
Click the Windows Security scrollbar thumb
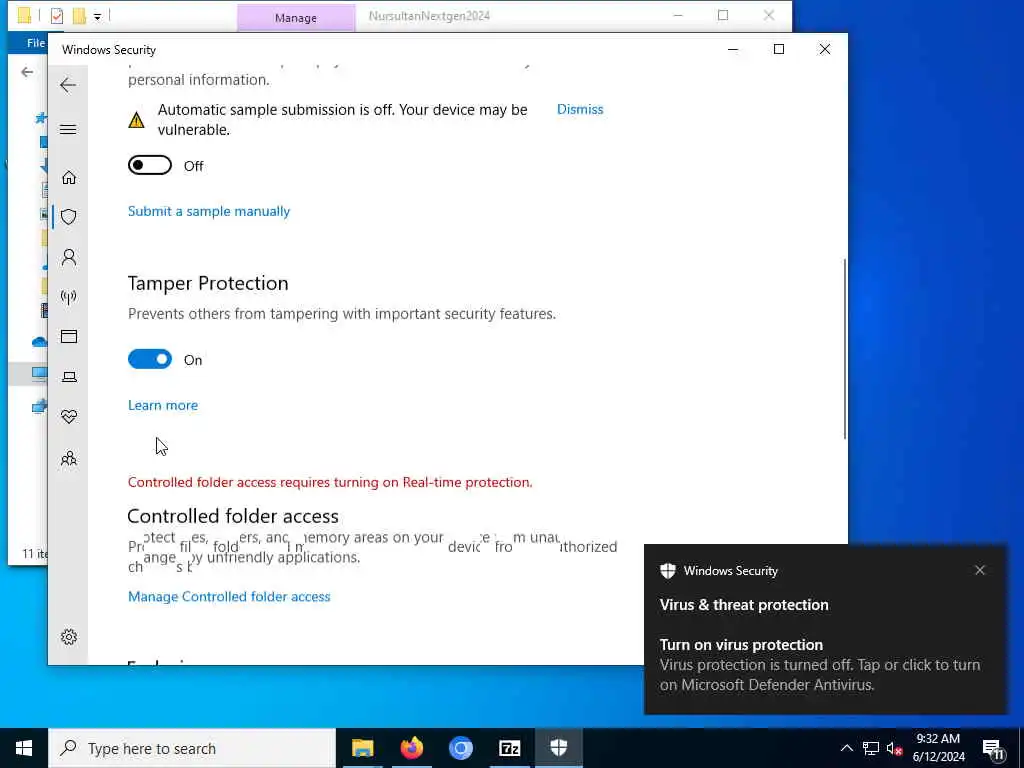coord(844,349)
